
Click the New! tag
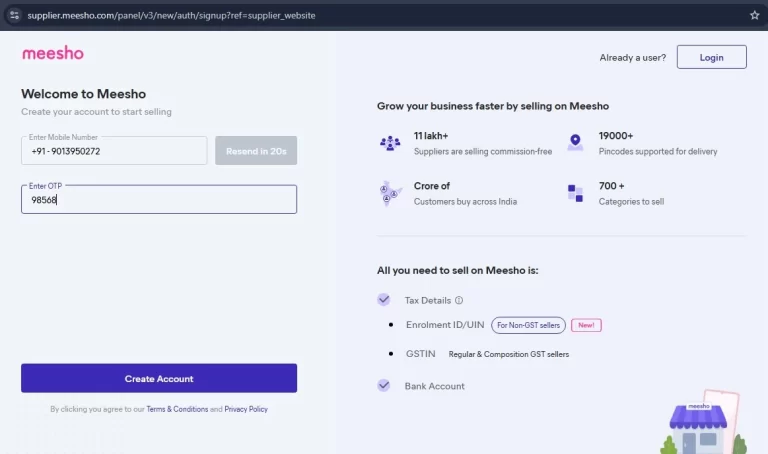click(586, 325)
